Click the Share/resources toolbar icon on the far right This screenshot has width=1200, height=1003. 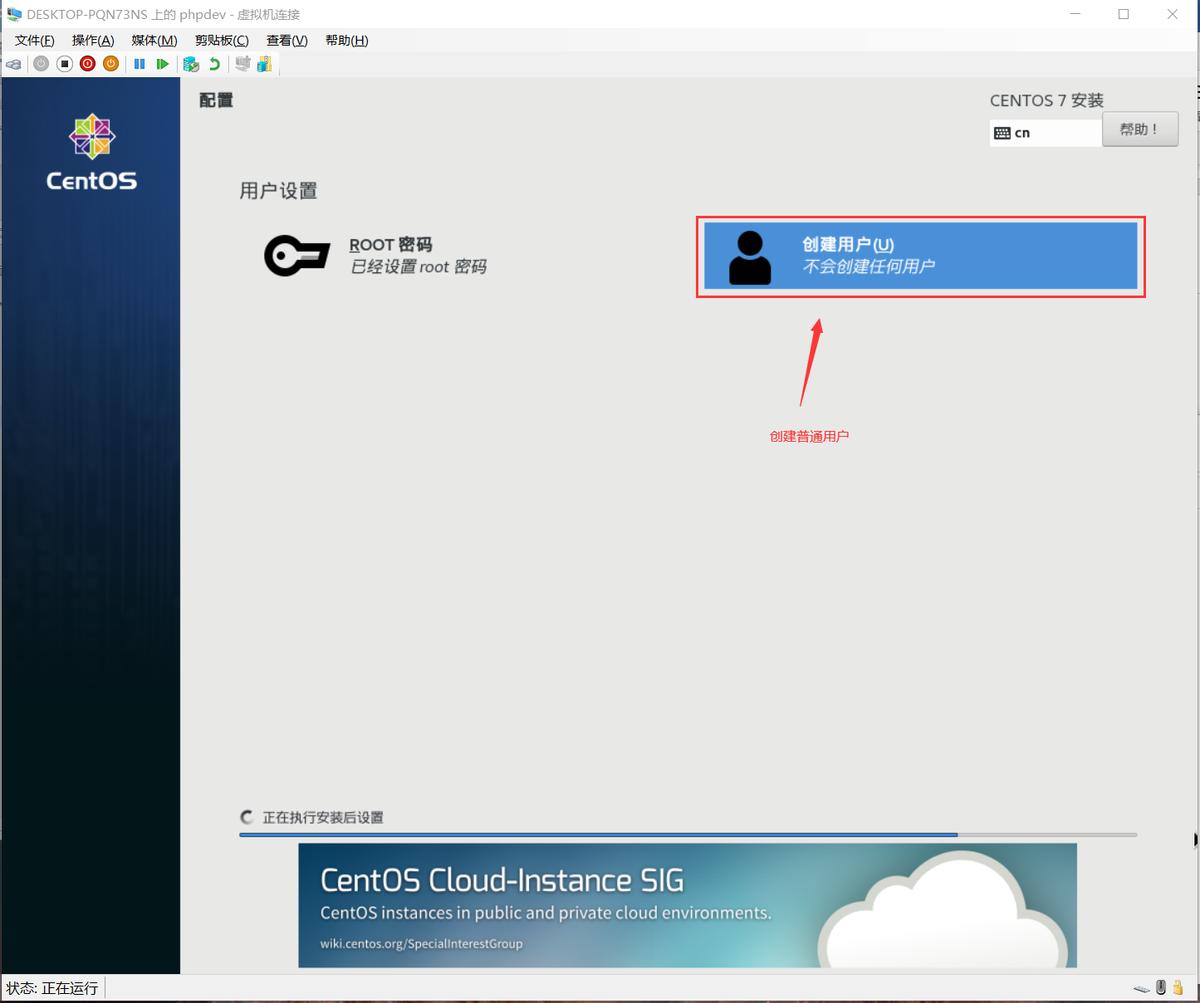coord(264,64)
